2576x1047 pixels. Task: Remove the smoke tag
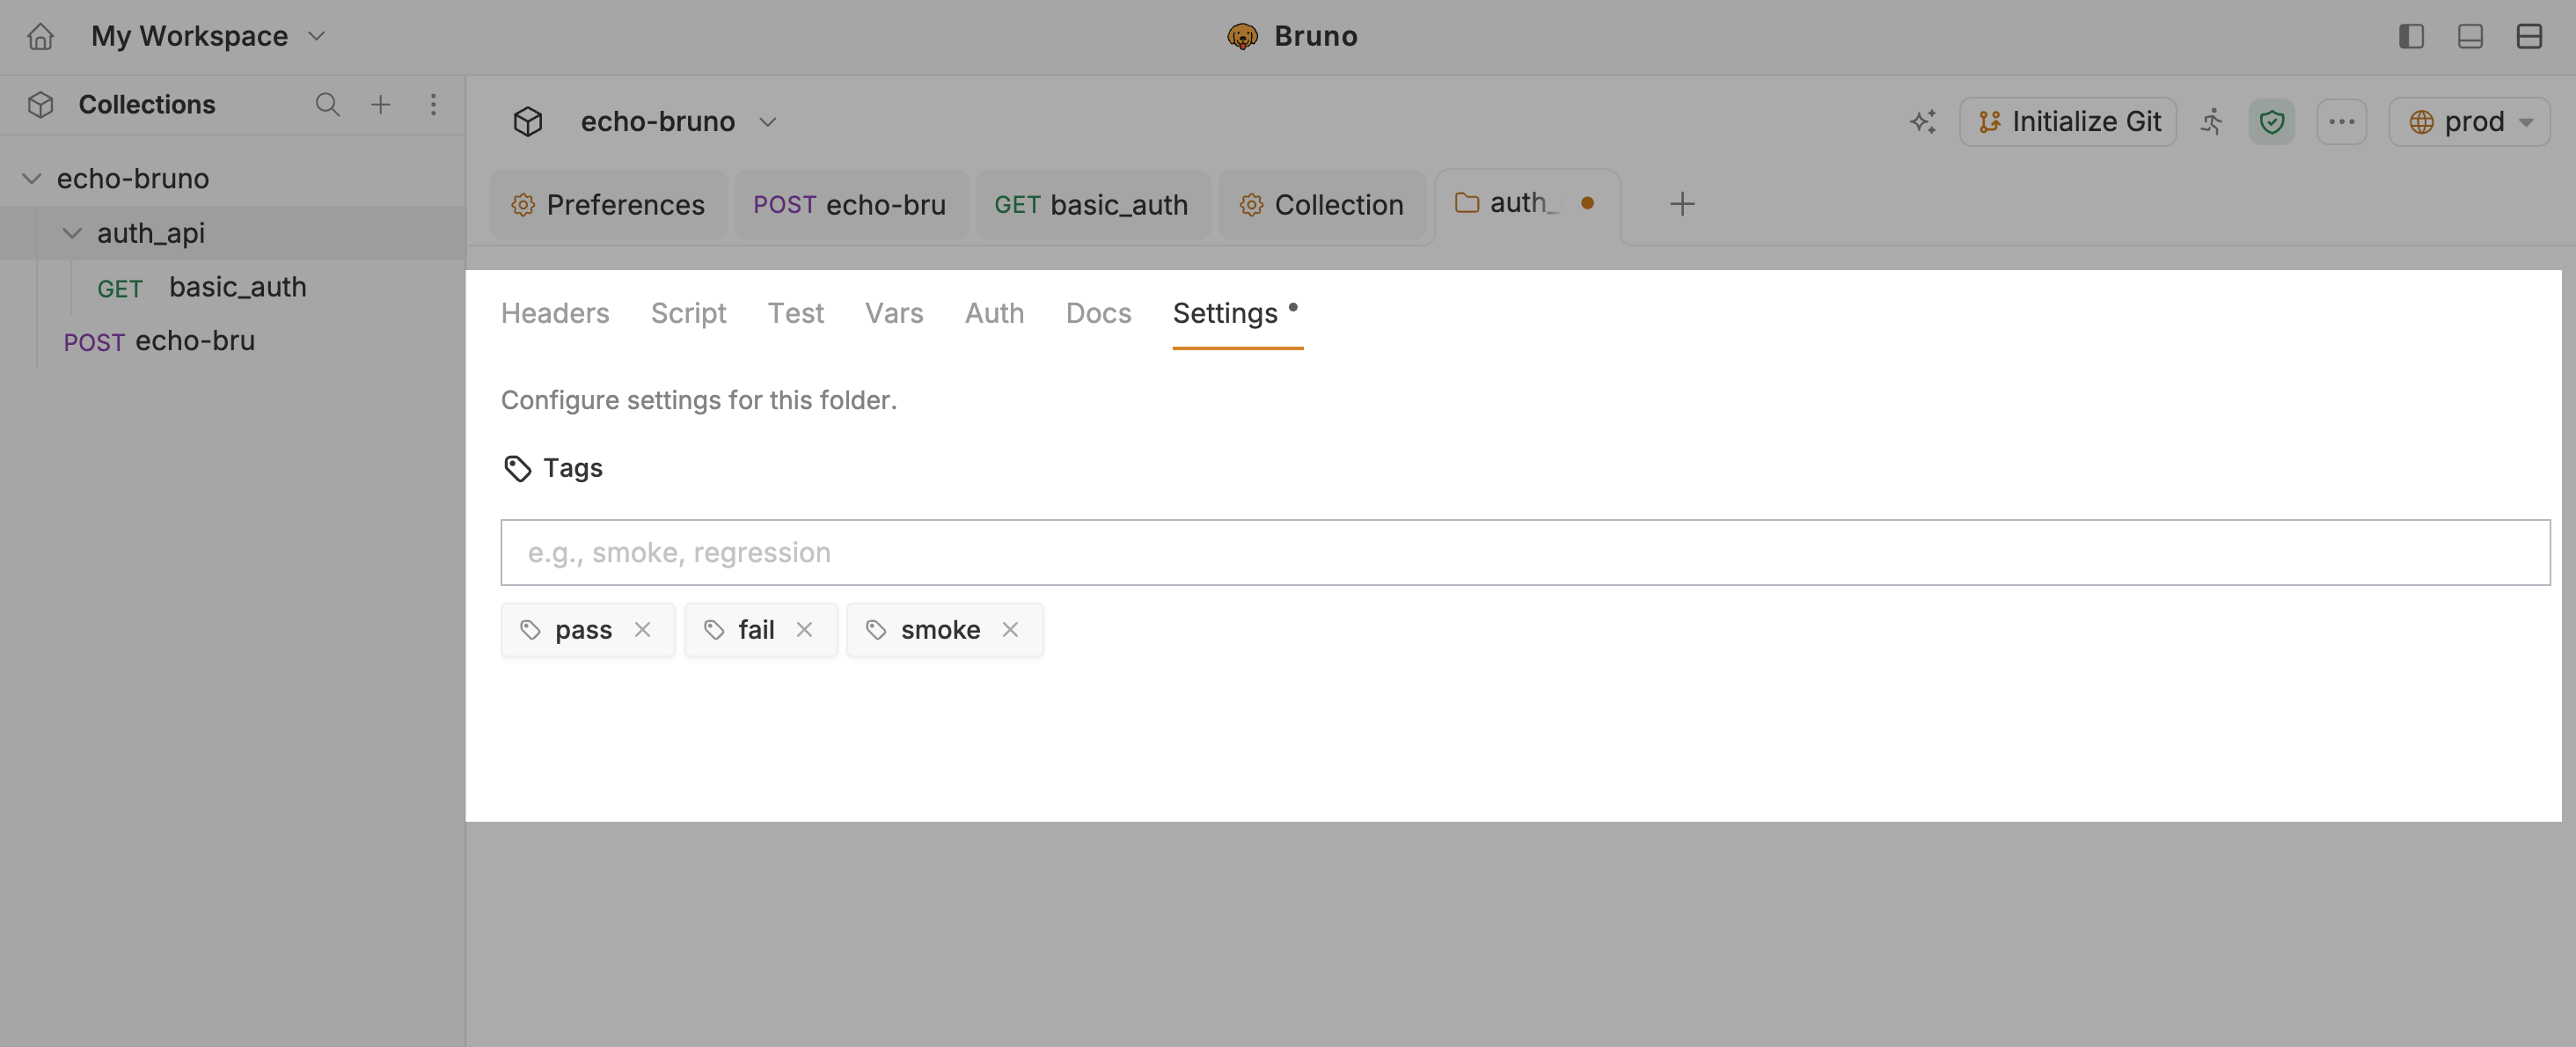point(1010,629)
